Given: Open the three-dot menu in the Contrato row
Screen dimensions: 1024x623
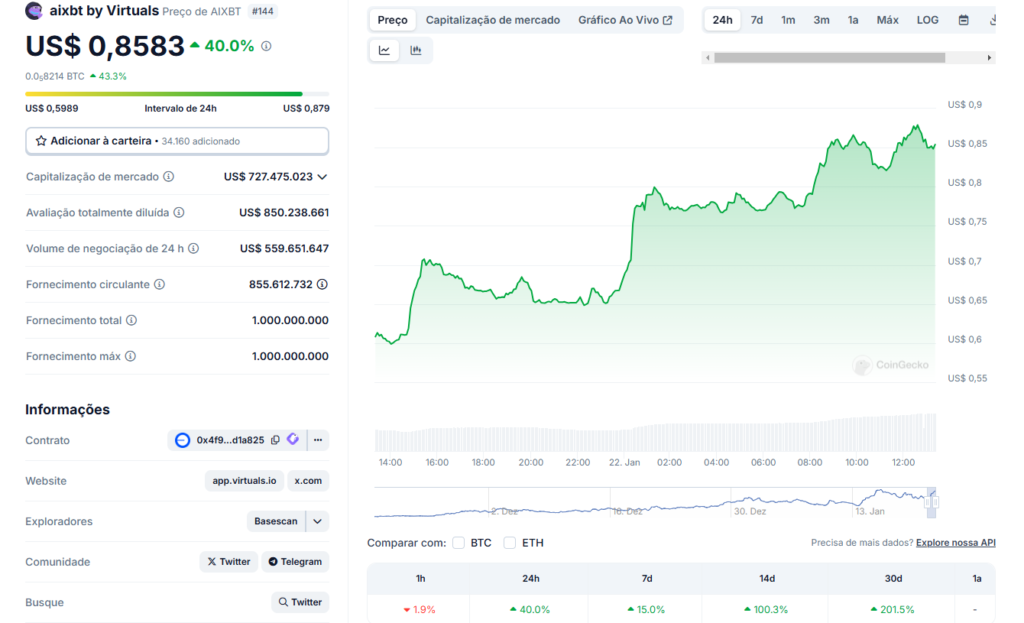Looking at the screenshot, I should (x=318, y=440).
